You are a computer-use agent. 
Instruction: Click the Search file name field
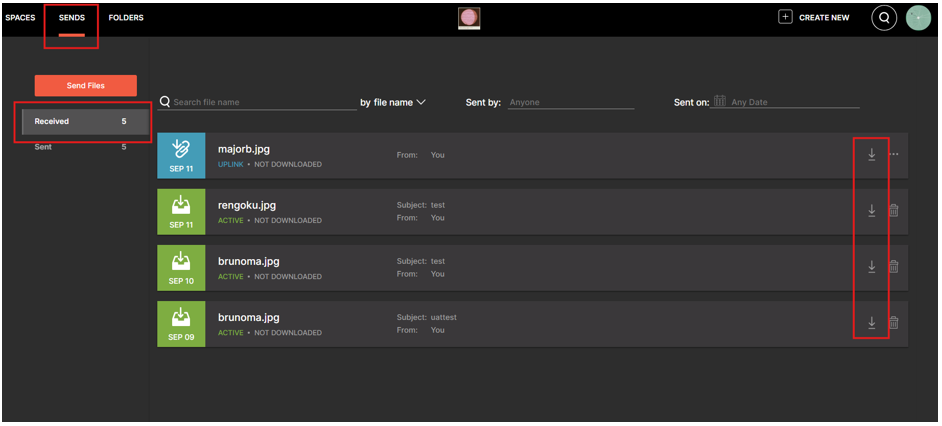263,102
